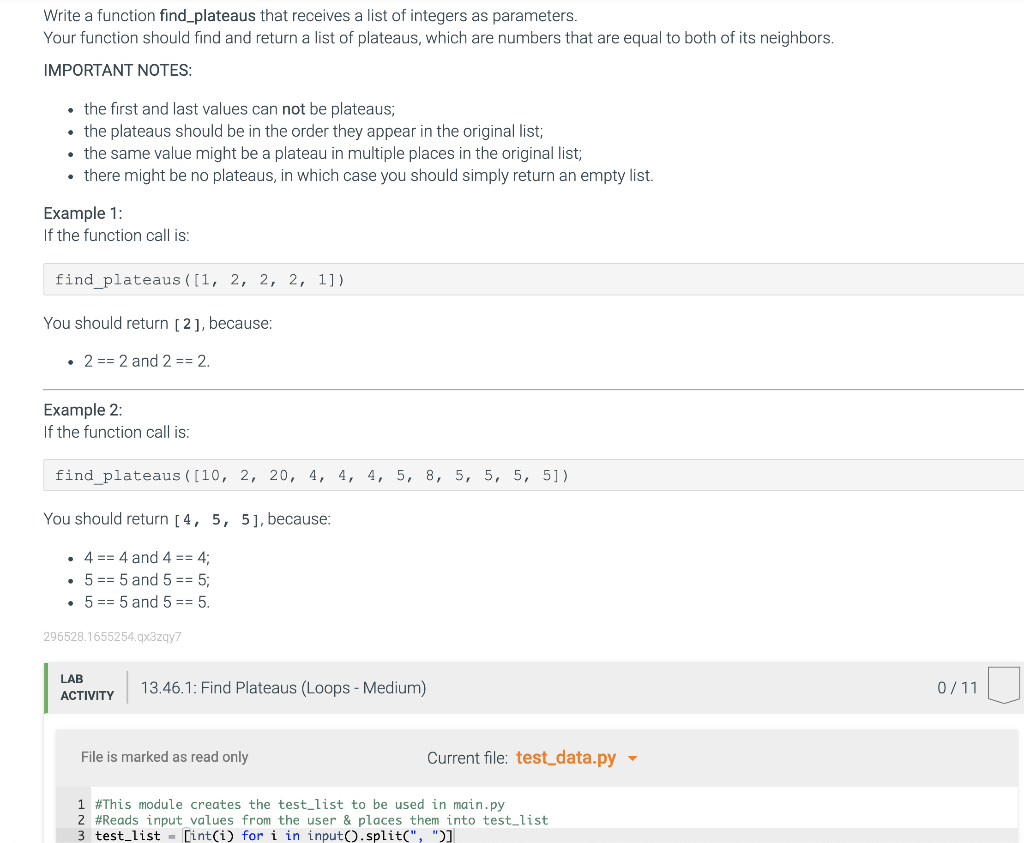This screenshot has height=843, width=1024.
Task: Select the Example 1 heading
Action: tap(82, 213)
